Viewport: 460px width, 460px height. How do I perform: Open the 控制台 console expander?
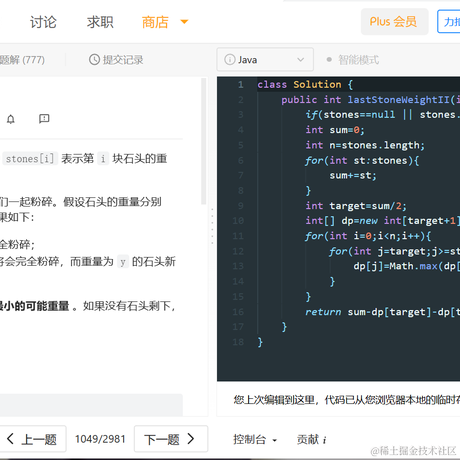pos(255,439)
